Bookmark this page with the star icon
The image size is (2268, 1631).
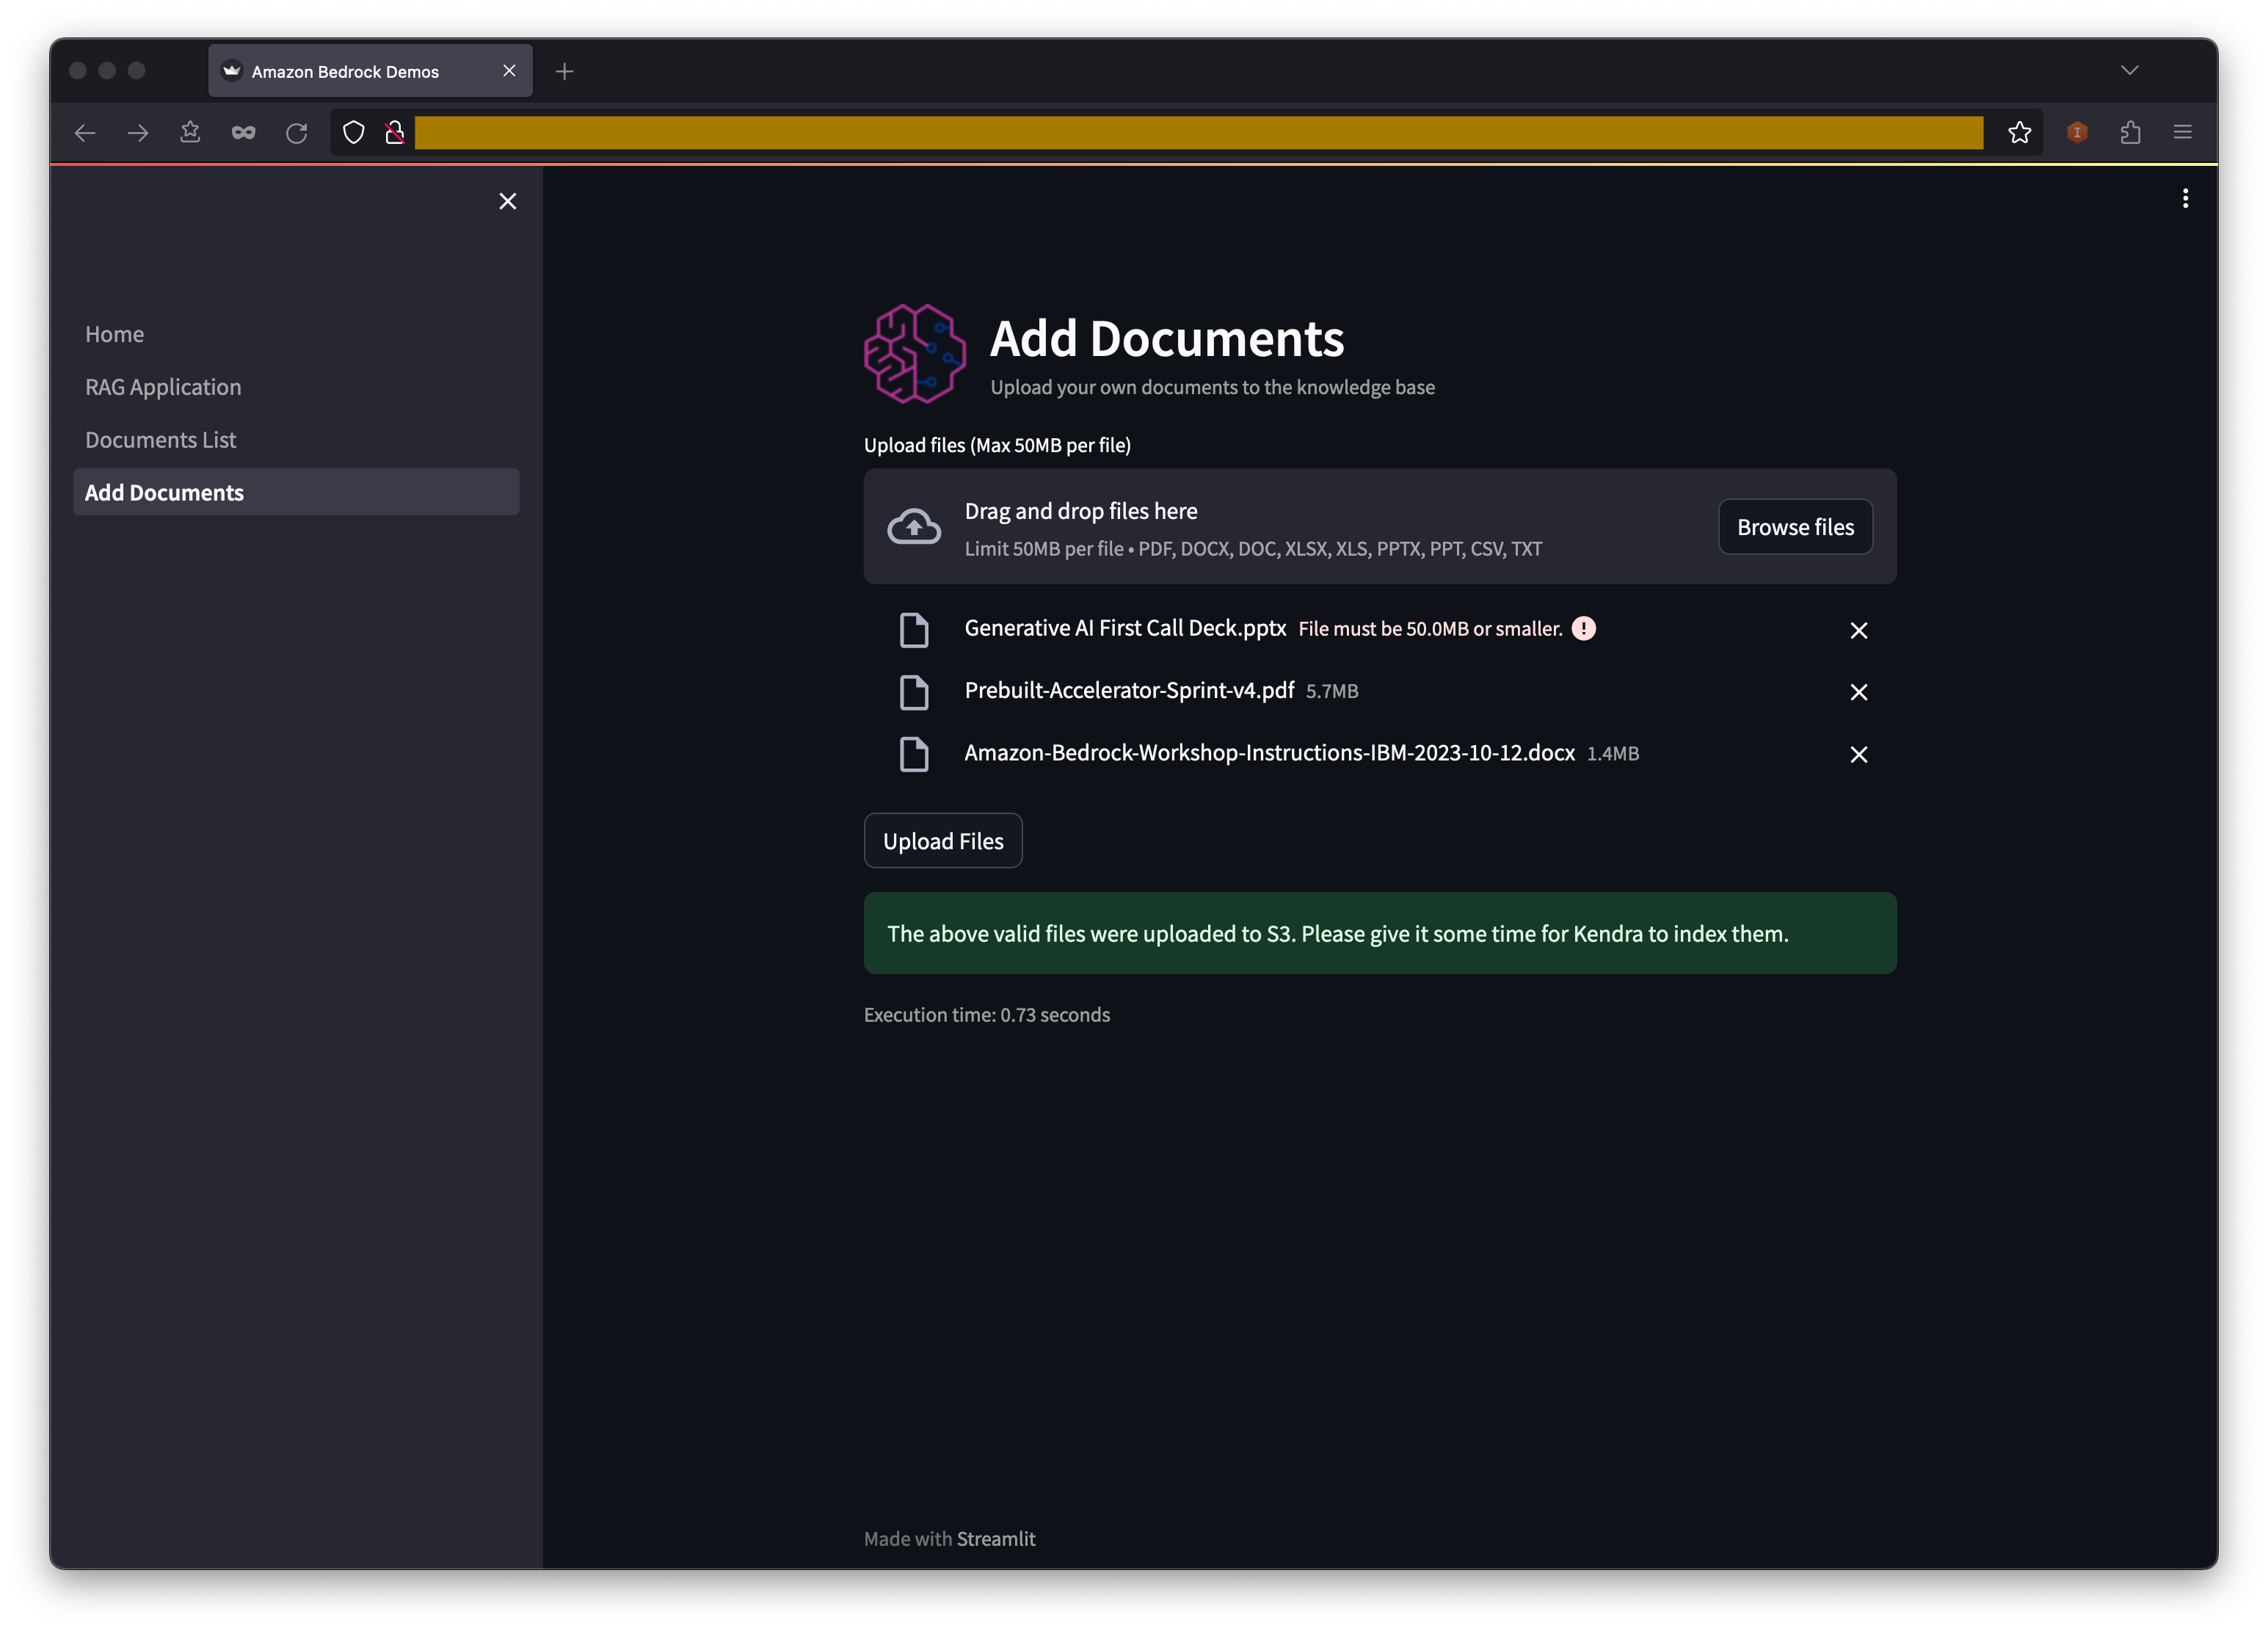[x=2019, y=132]
